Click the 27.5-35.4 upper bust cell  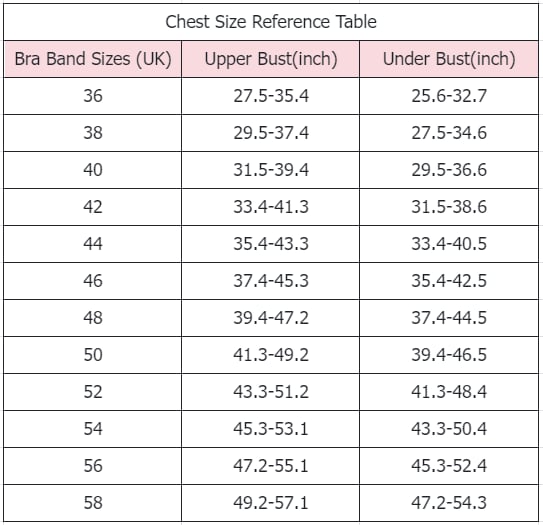pos(270,96)
